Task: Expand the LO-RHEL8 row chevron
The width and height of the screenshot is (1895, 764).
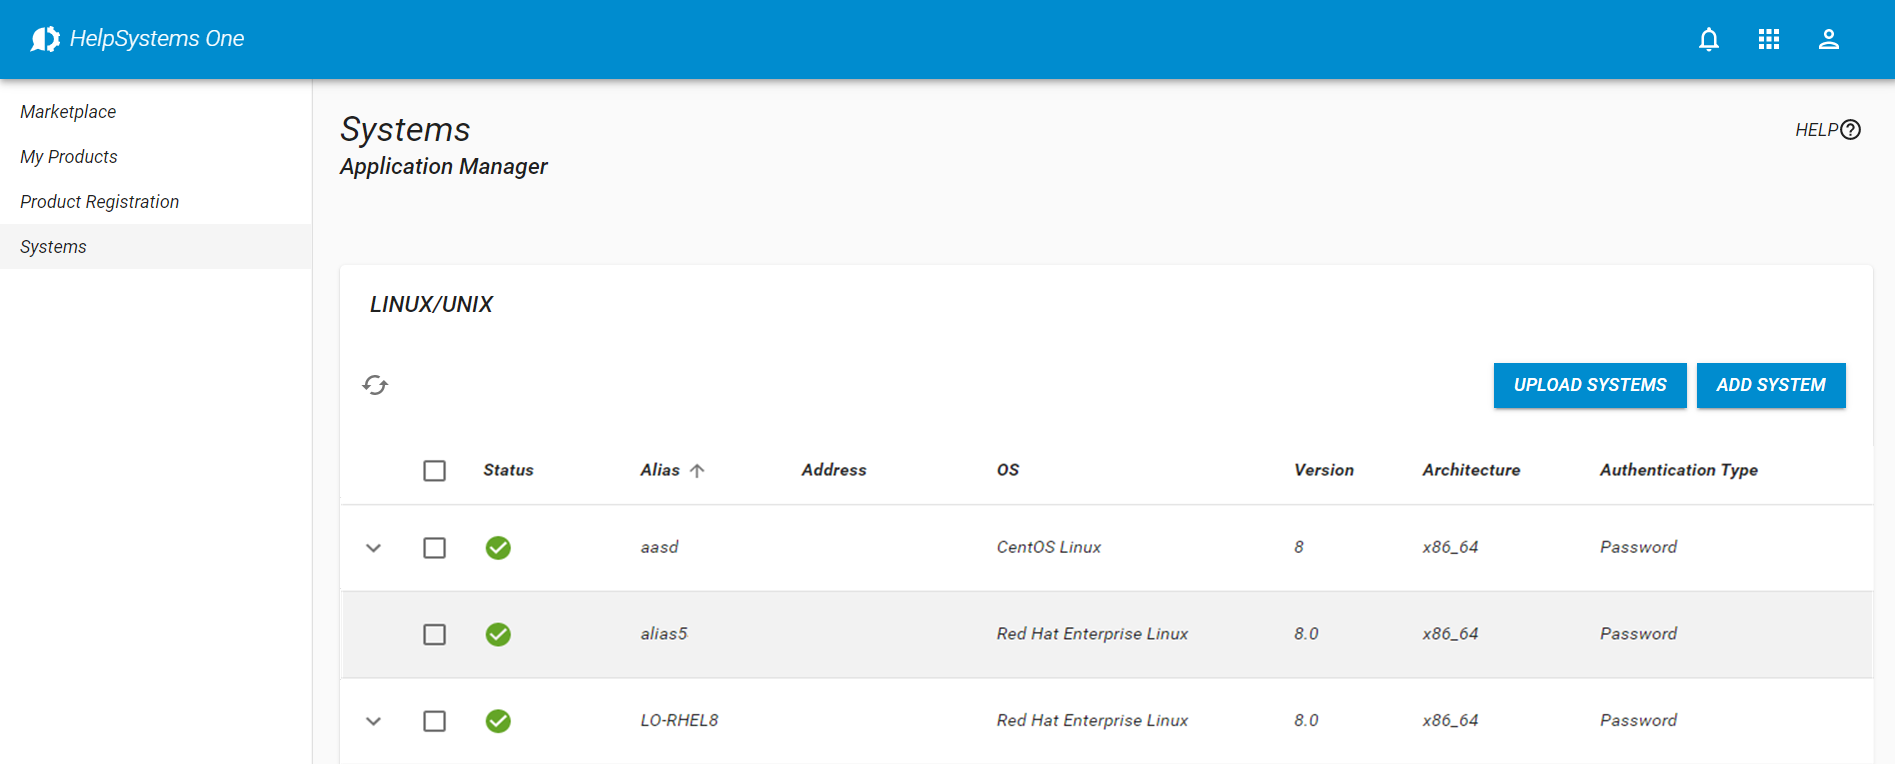Action: [374, 721]
